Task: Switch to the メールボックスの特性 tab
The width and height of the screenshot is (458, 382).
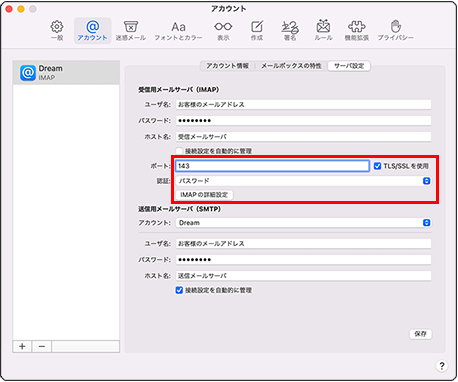Action: pyautogui.click(x=291, y=66)
